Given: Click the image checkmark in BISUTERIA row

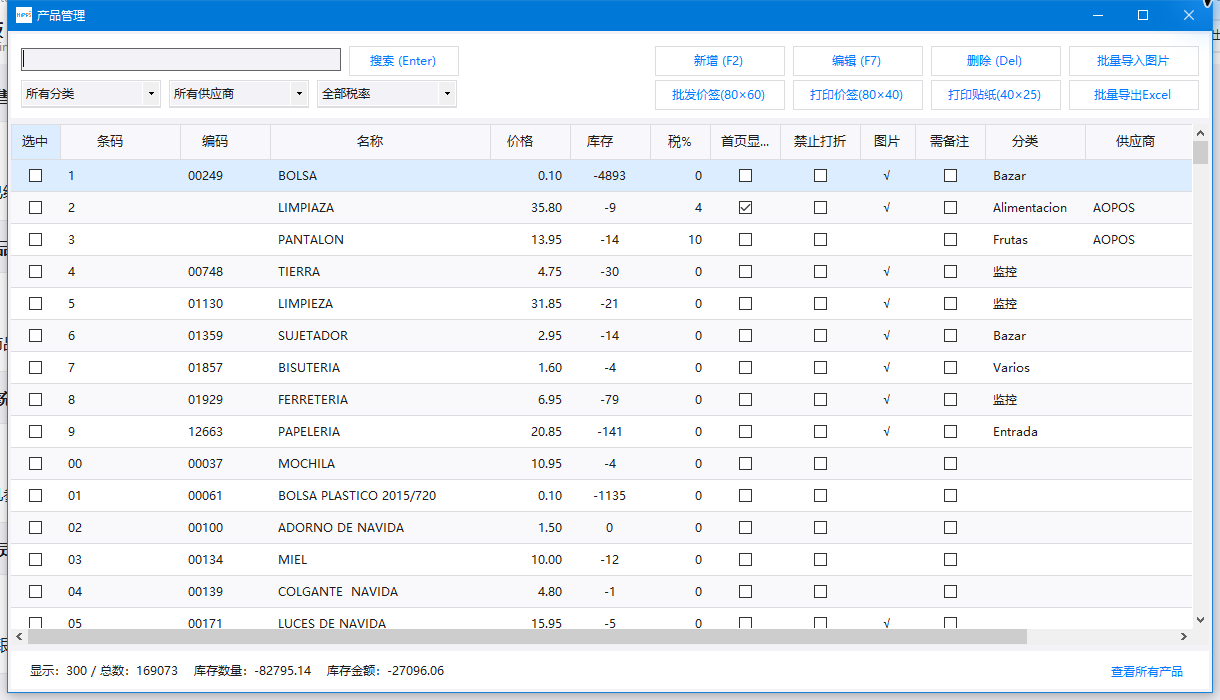Looking at the screenshot, I should click(x=887, y=368).
